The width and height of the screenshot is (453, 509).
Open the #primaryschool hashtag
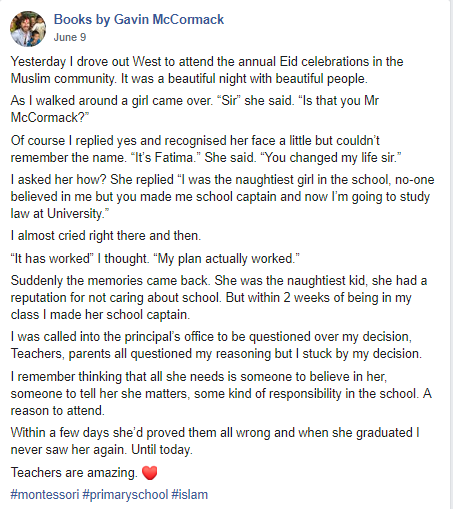coord(125,494)
